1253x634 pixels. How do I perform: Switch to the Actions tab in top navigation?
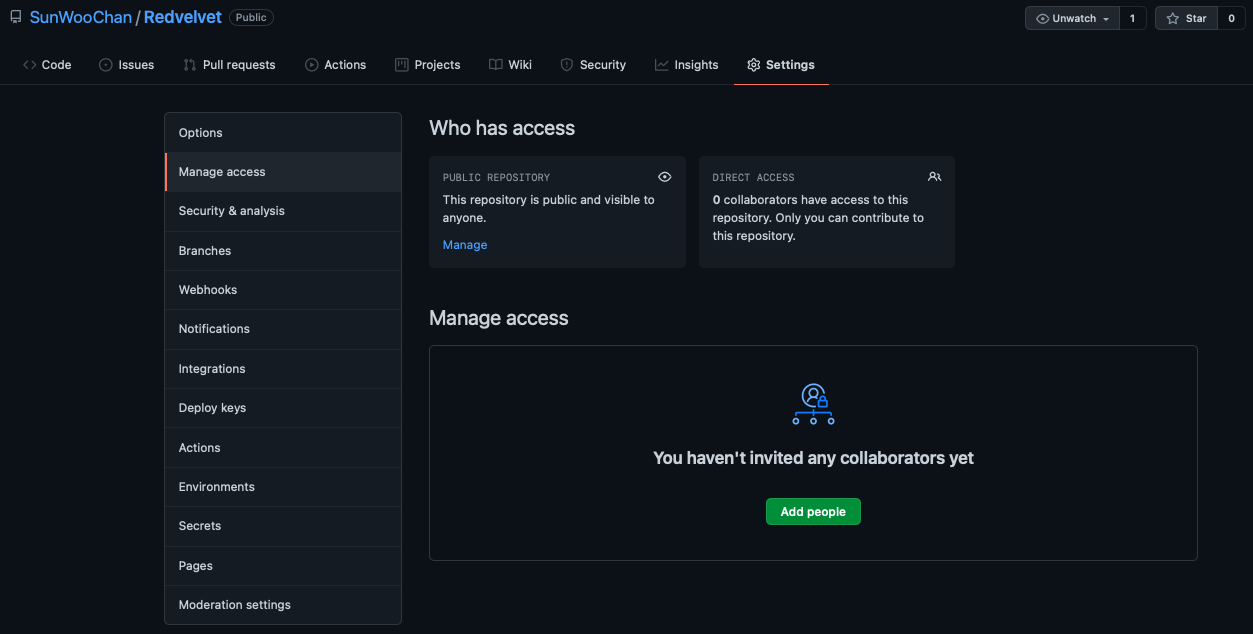point(336,65)
